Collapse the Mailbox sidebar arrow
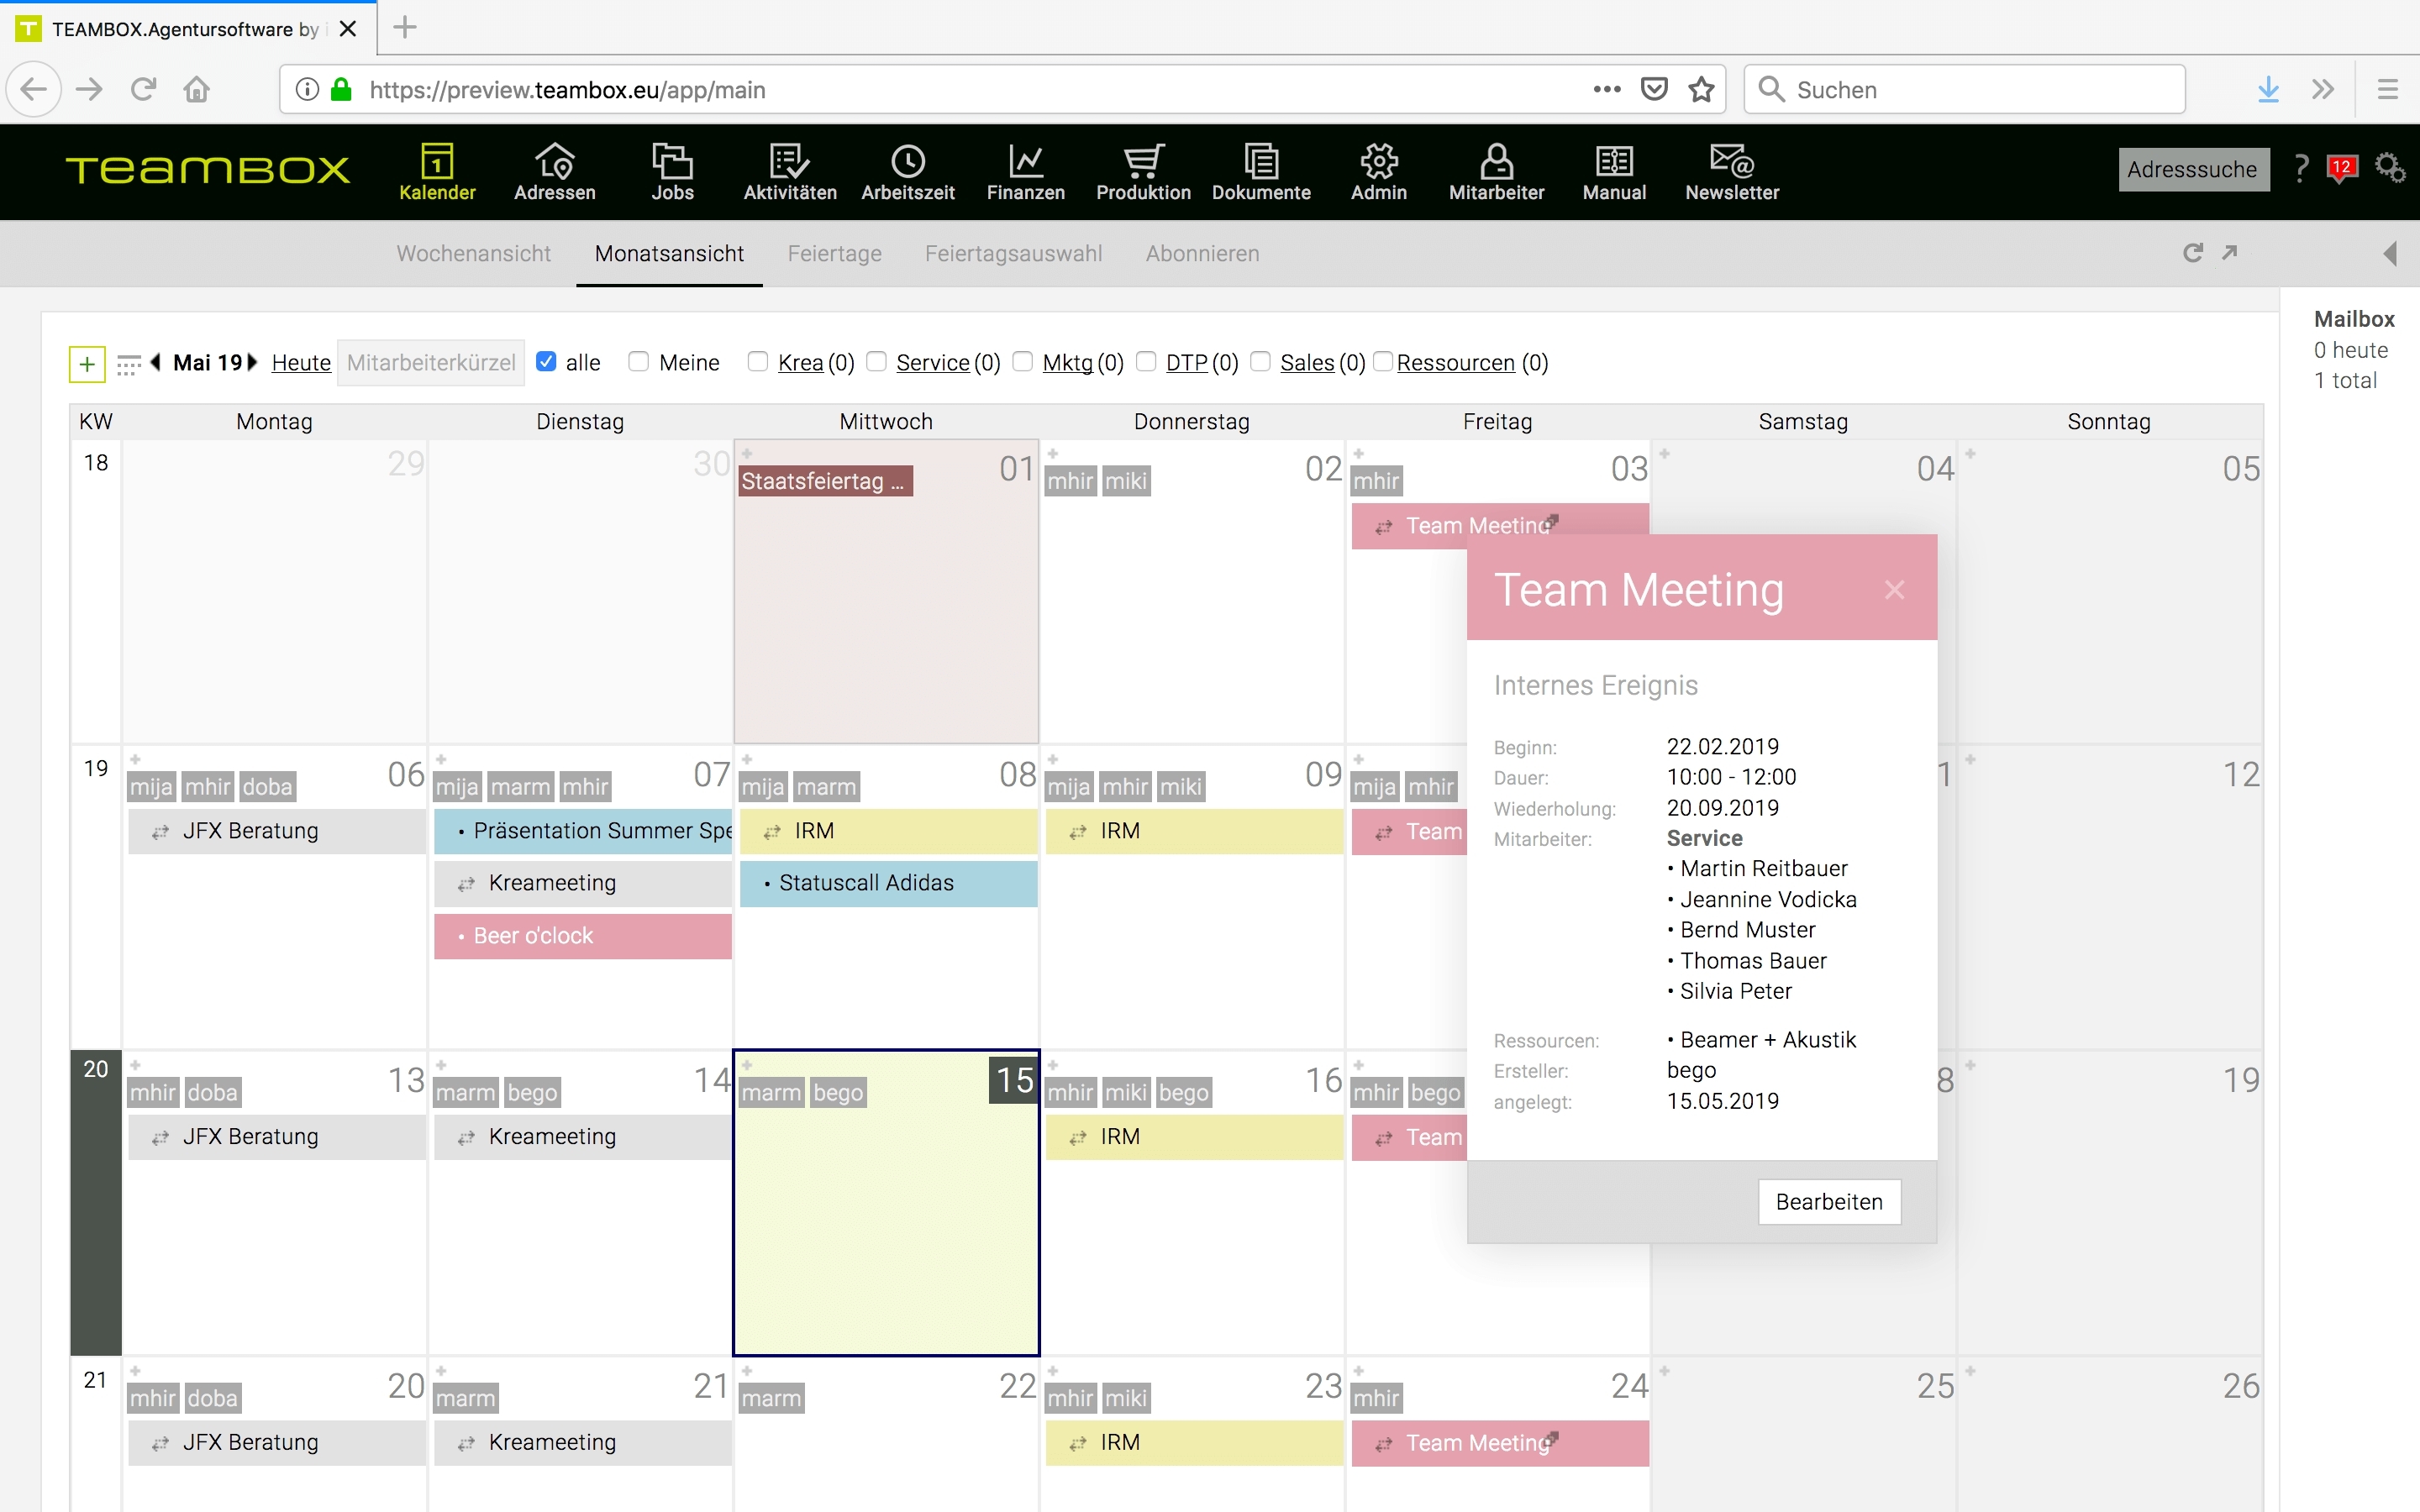The width and height of the screenshot is (2420, 1512). (x=2390, y=253)
